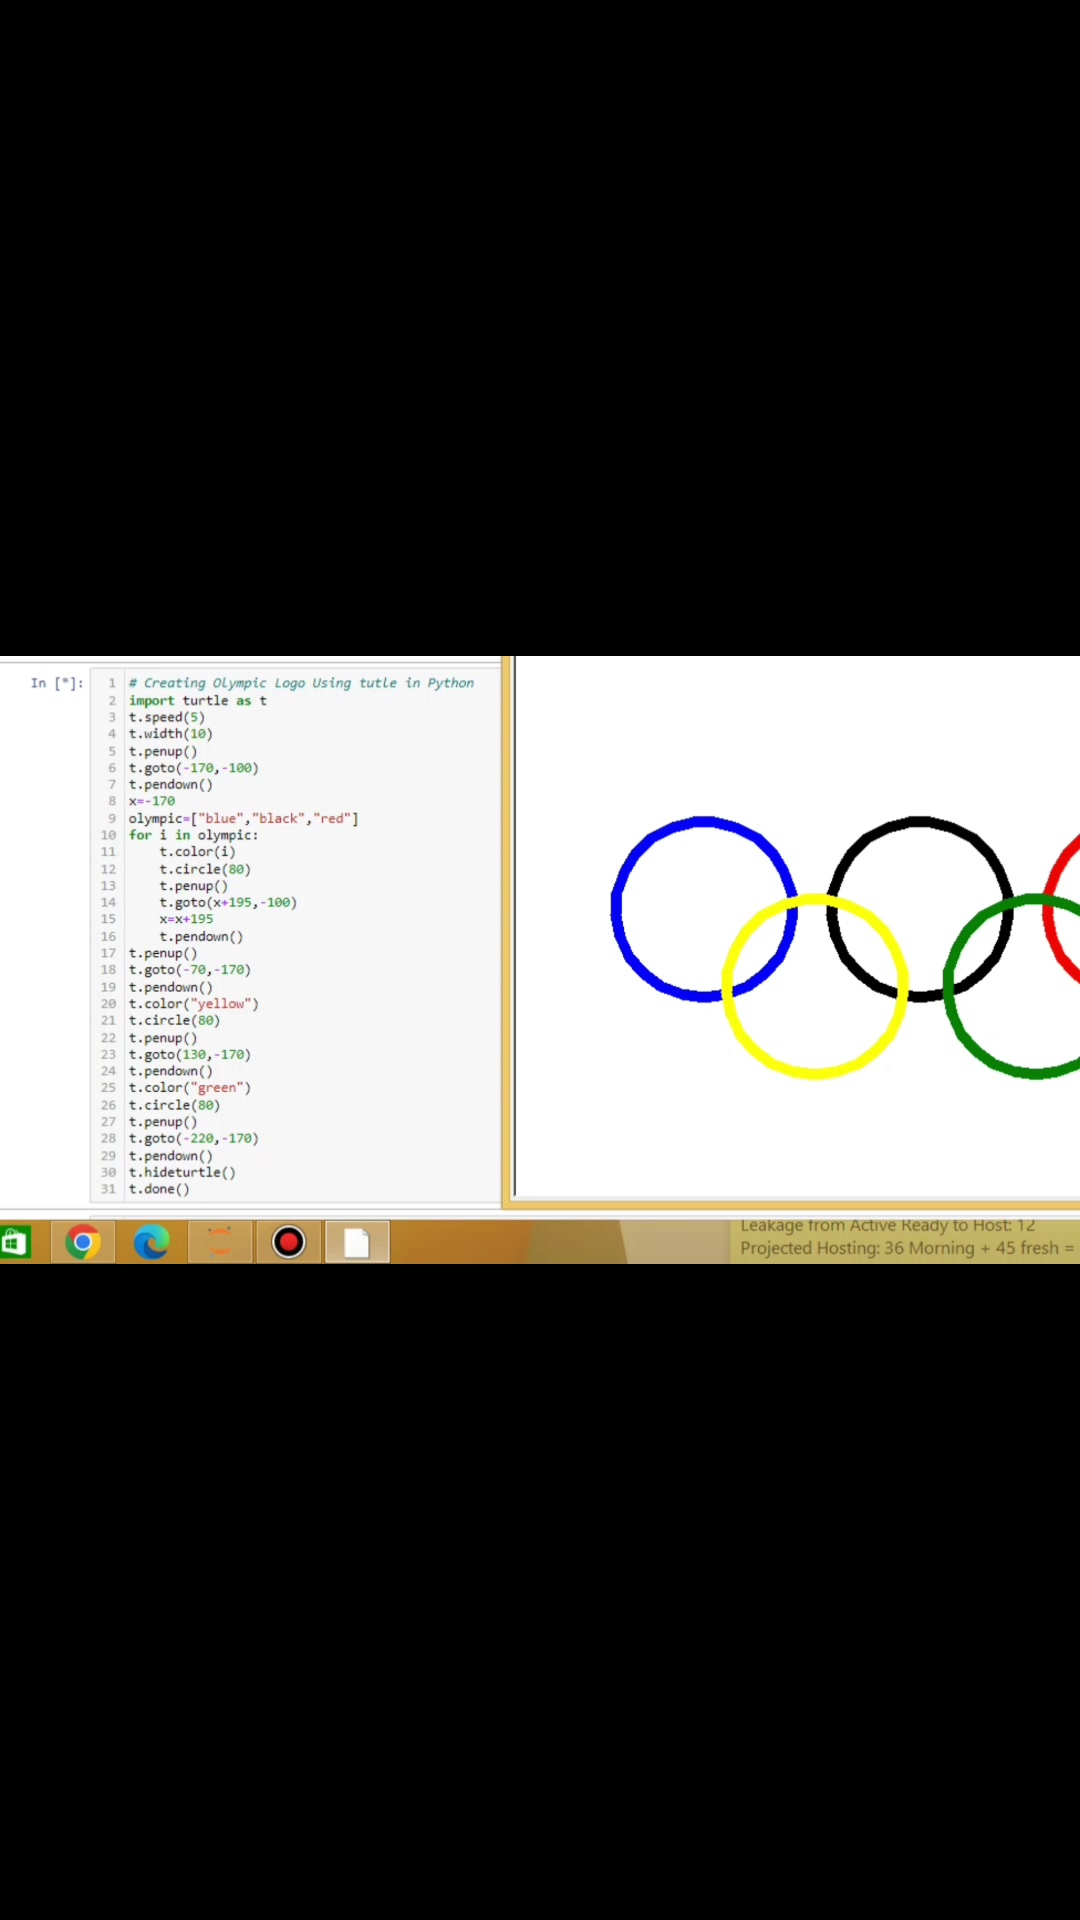Click the red screen recorder taskbar icon

288,1242
